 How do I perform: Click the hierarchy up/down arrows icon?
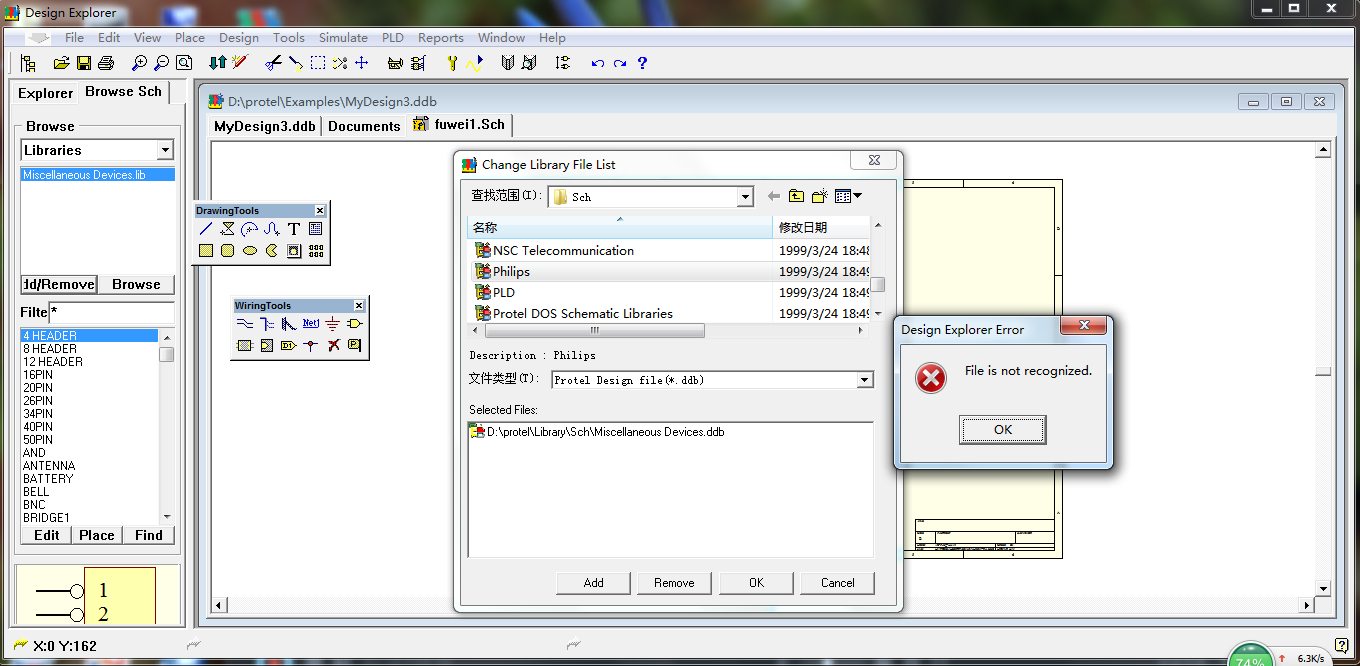point(217,63)
